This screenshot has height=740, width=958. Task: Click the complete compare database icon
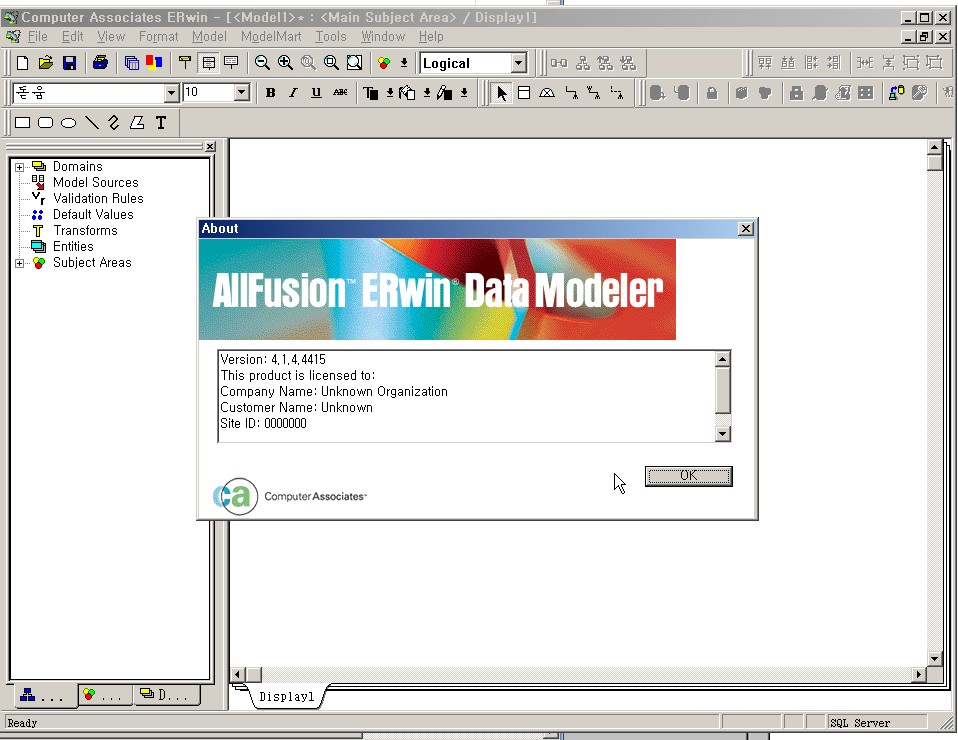(896, 93)
